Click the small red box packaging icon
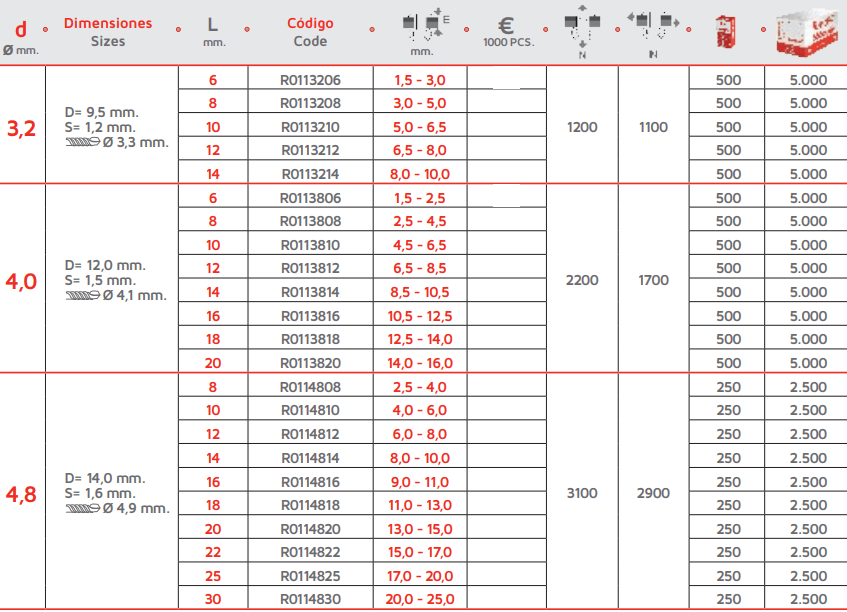This screenshot has height=612, width=847. (725, 31)
